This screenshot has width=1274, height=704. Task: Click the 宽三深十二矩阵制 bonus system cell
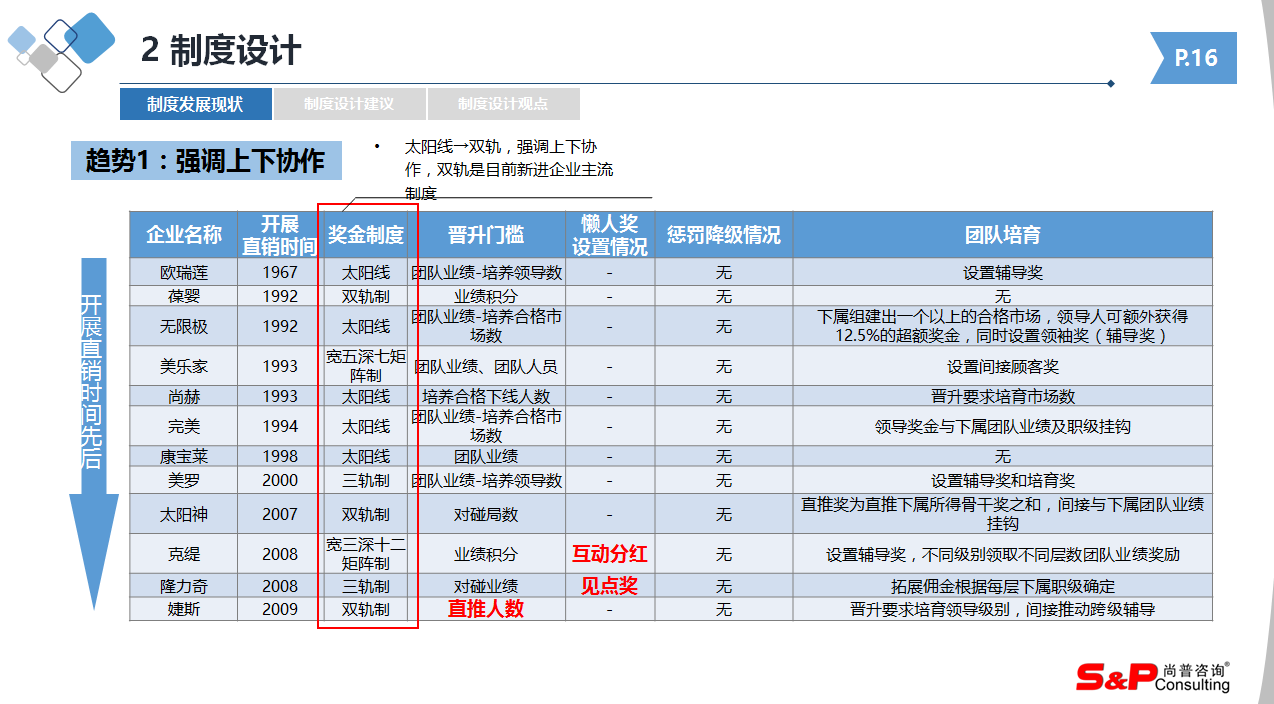point(366,554)
